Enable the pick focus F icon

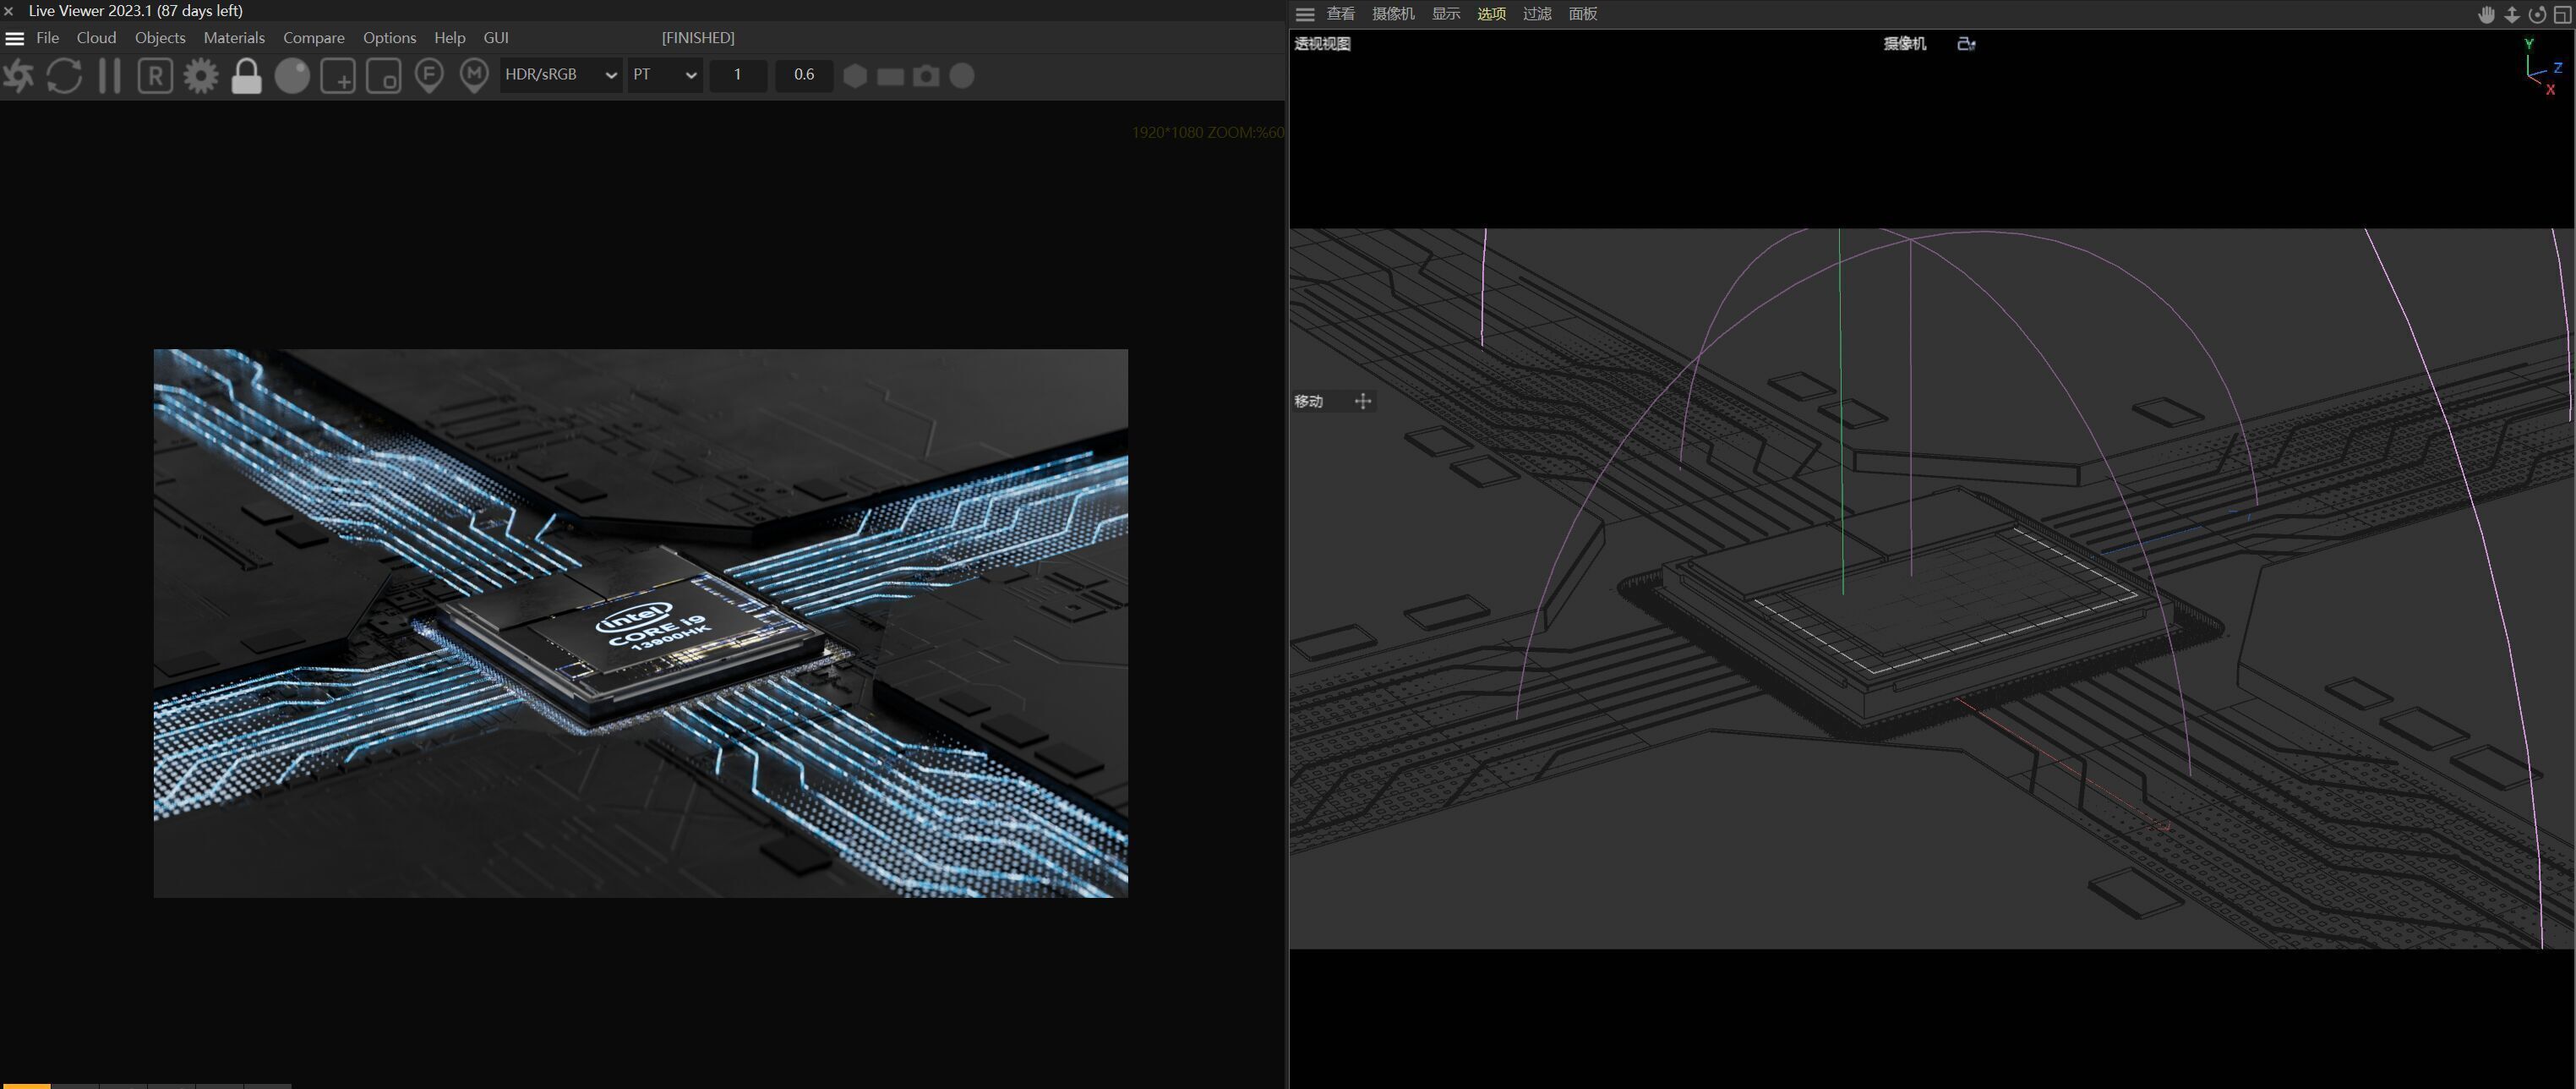pos(429,76)
